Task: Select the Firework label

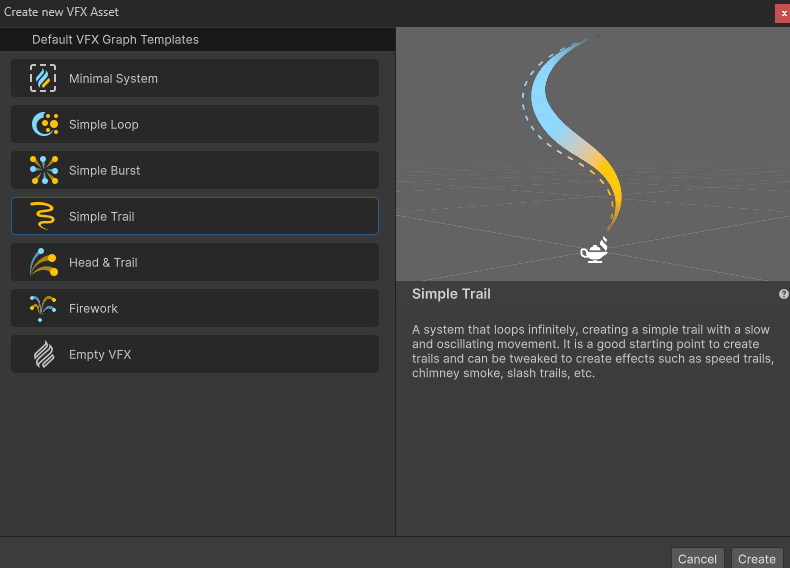Action: (93, 308)
